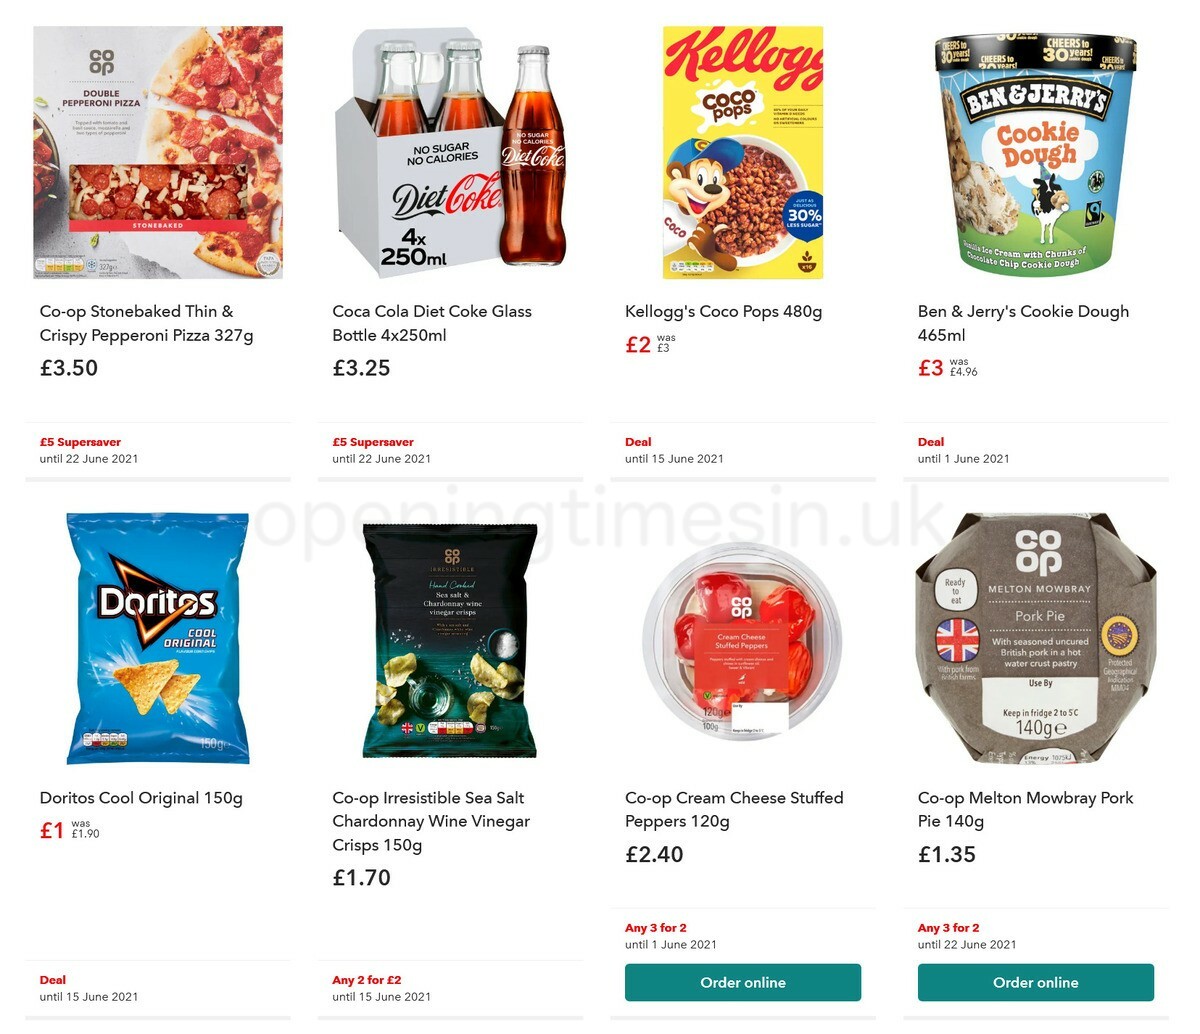Click the £3.25 Diet Coke price
Viewport: 1200px width, 1034px height.
point(358,367)
